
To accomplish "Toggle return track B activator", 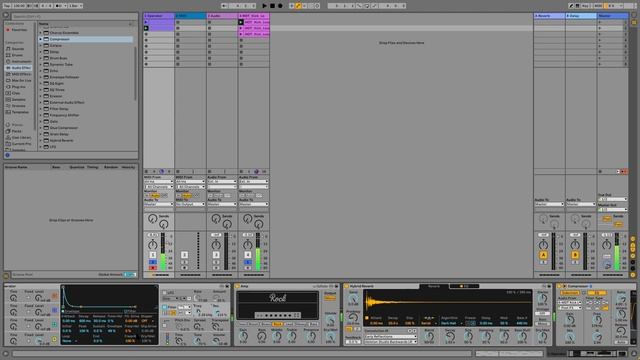I will (x=575, y=255).
